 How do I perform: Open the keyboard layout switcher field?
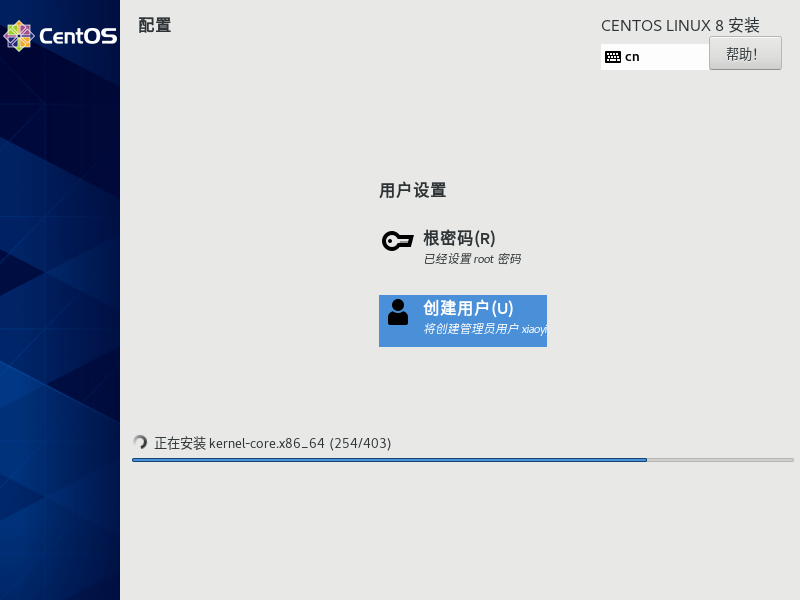point(655,57)
